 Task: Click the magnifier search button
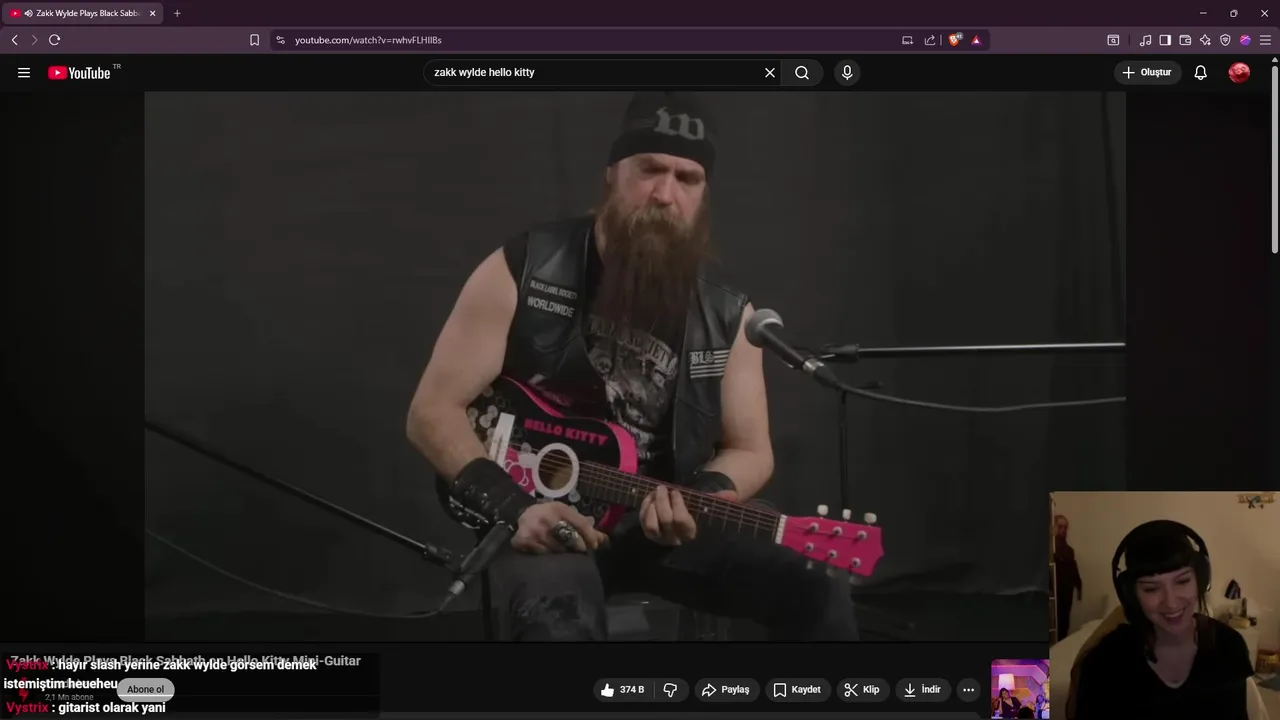802,73
